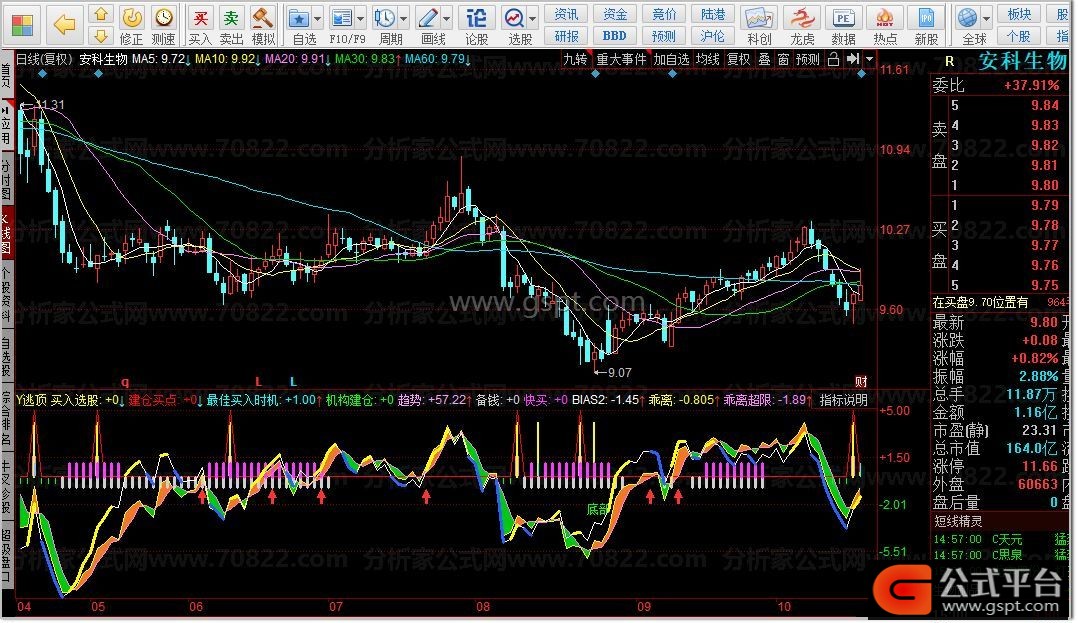Open 模拟 simulated trading gavel icon
The image size is (1078, 623).
point(263,18)
